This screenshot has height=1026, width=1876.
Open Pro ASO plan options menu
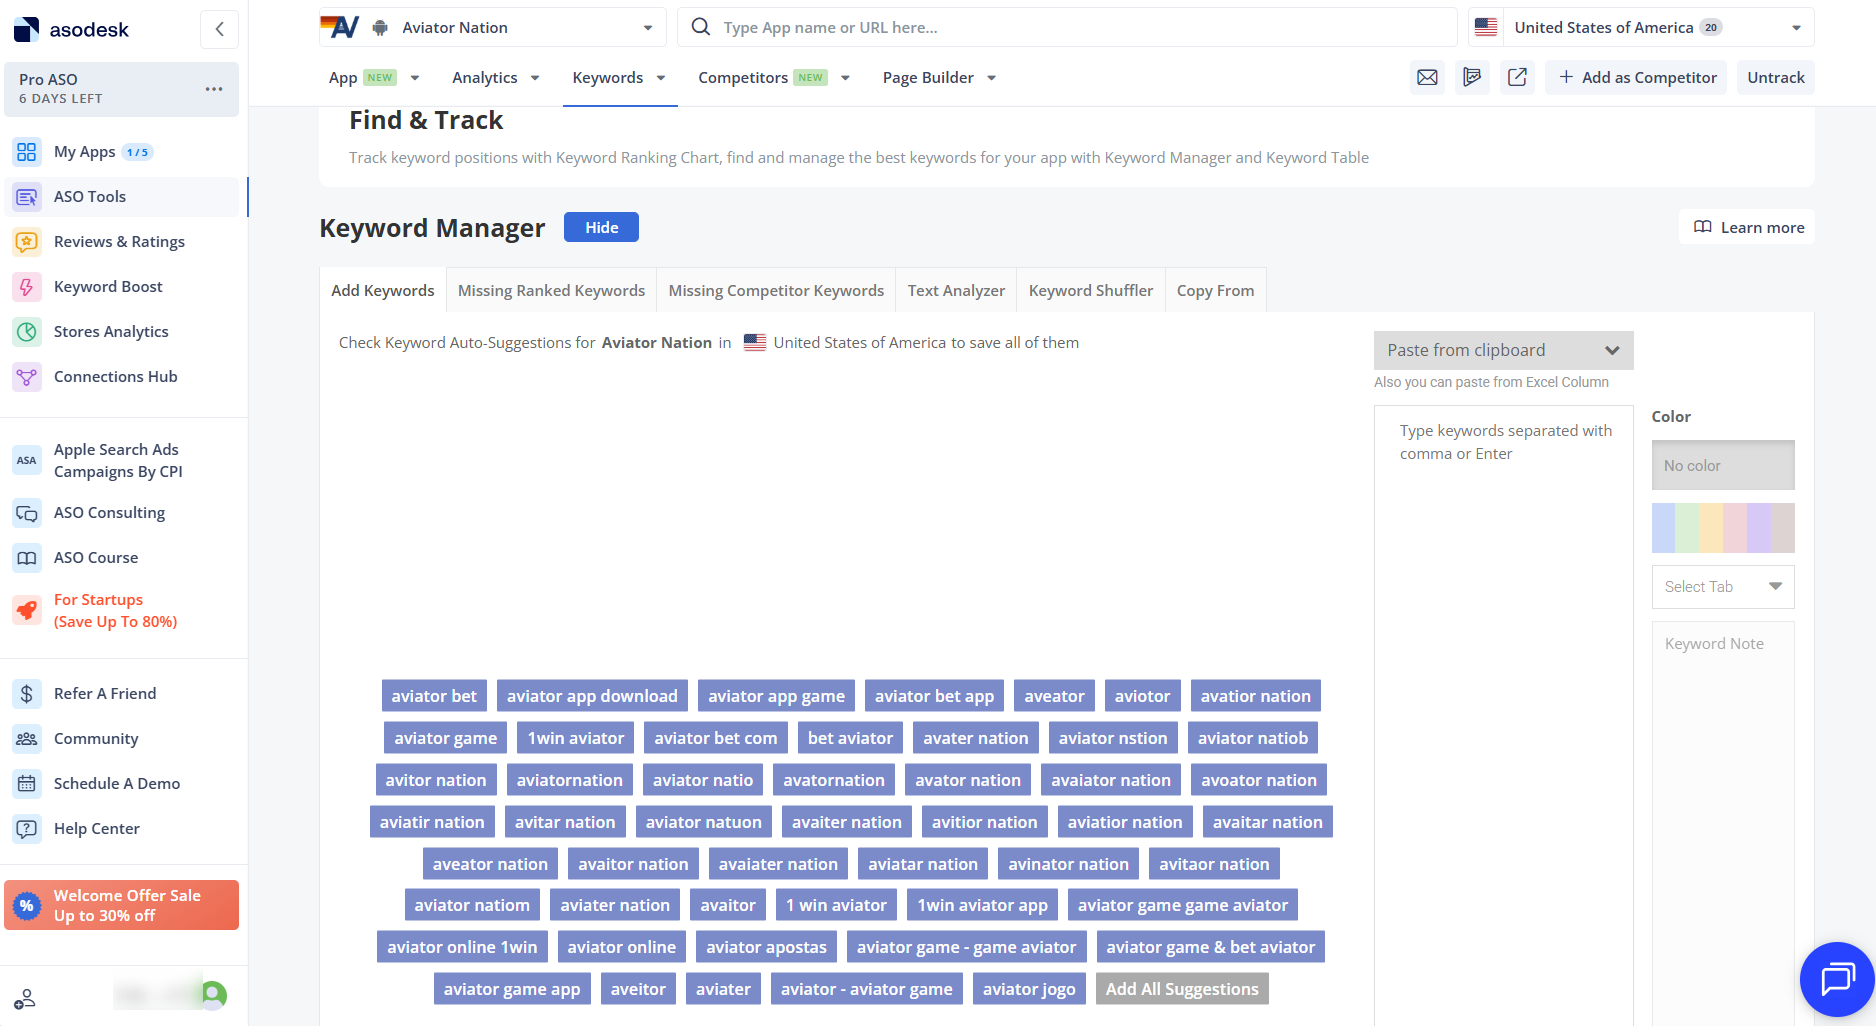[214, 89]
